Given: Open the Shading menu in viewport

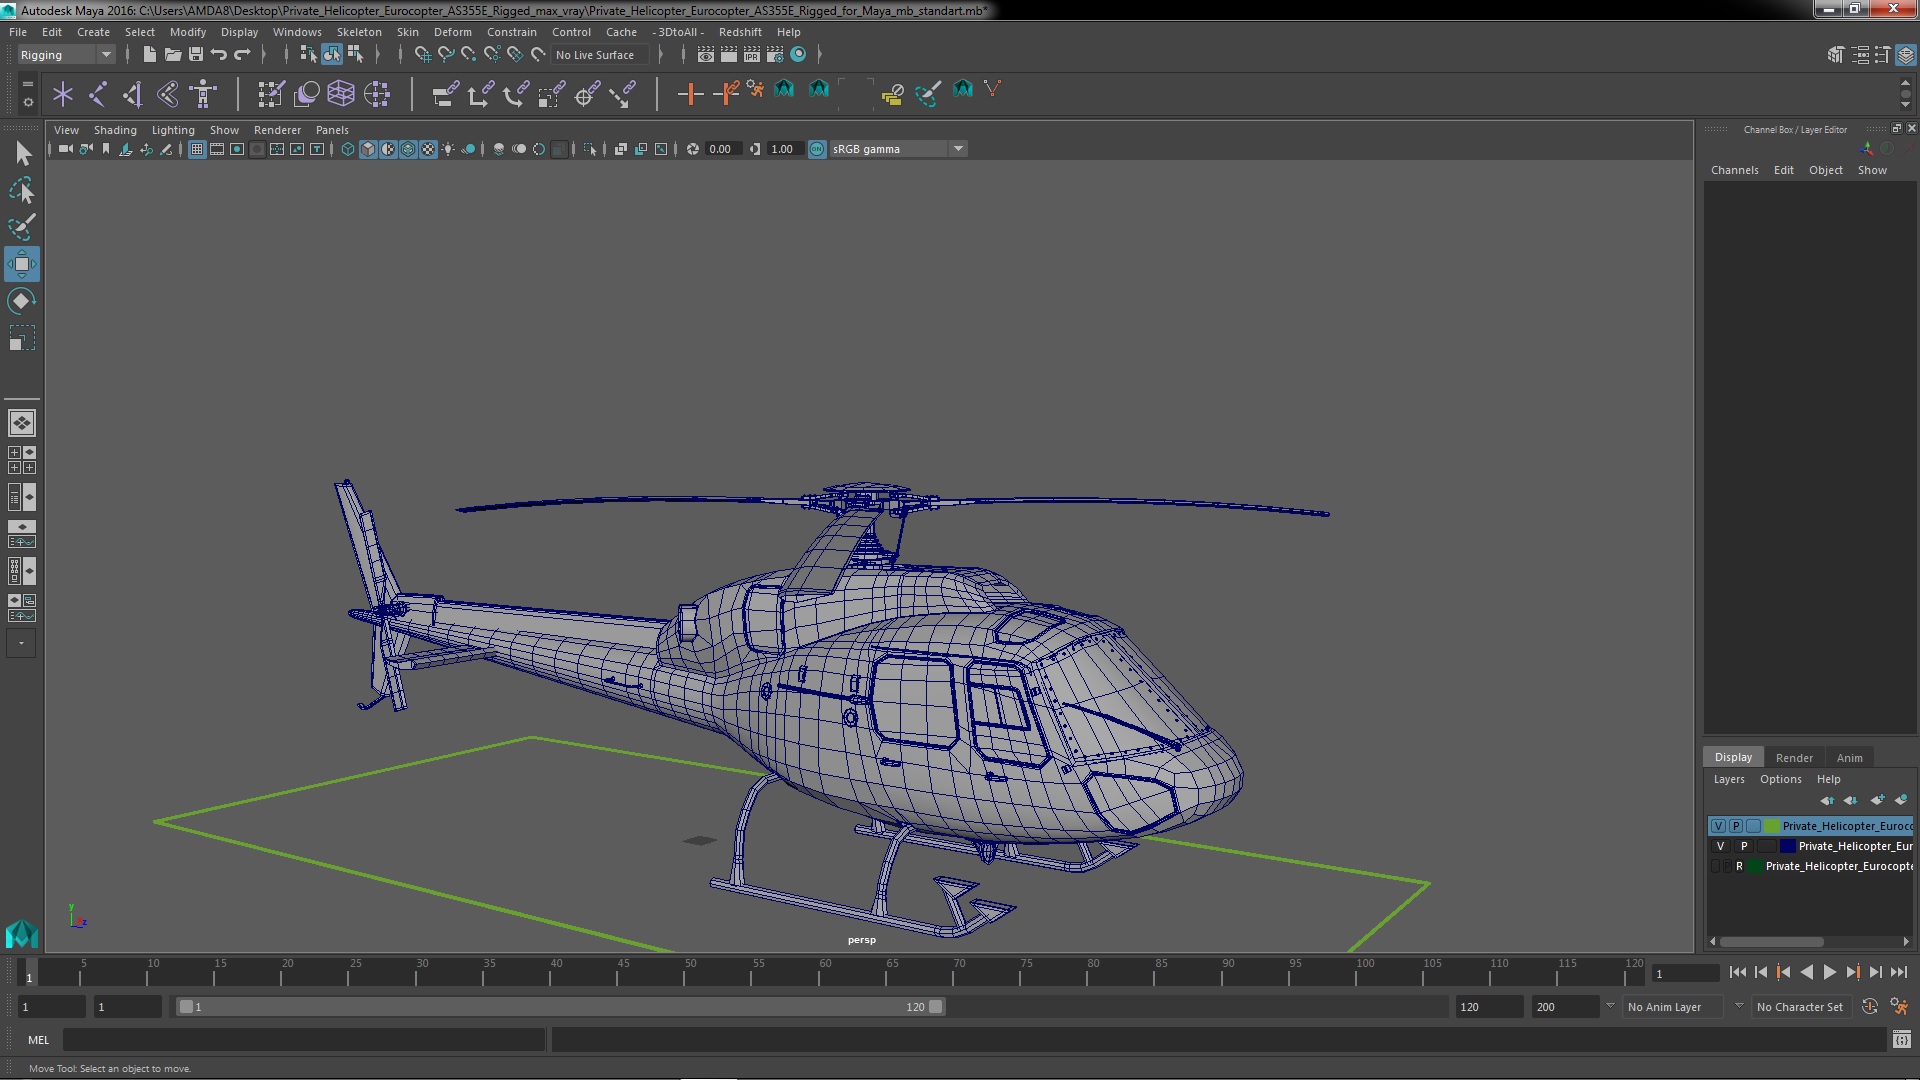Looking at the screenshot, I should (115, 129).
